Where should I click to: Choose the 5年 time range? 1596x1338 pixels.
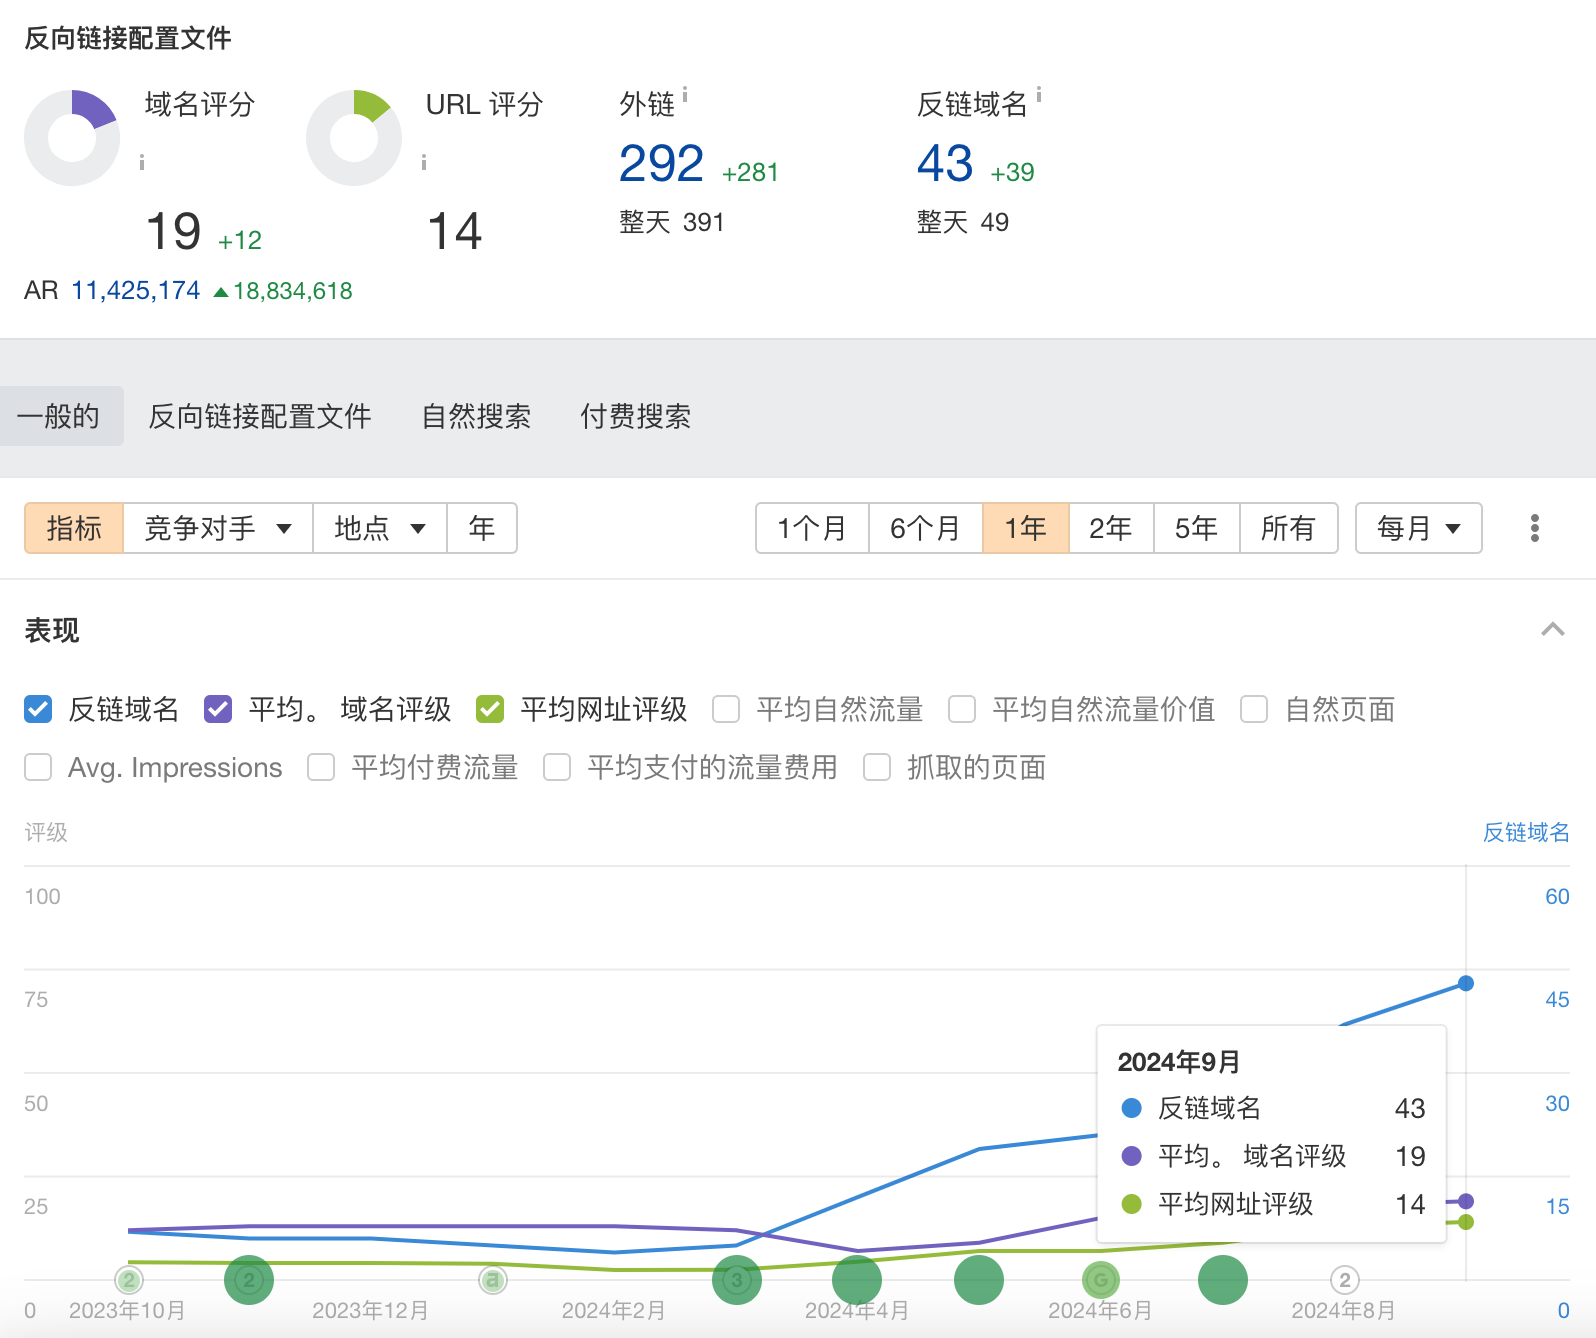pyautogui.click(x=1196, y=528)
